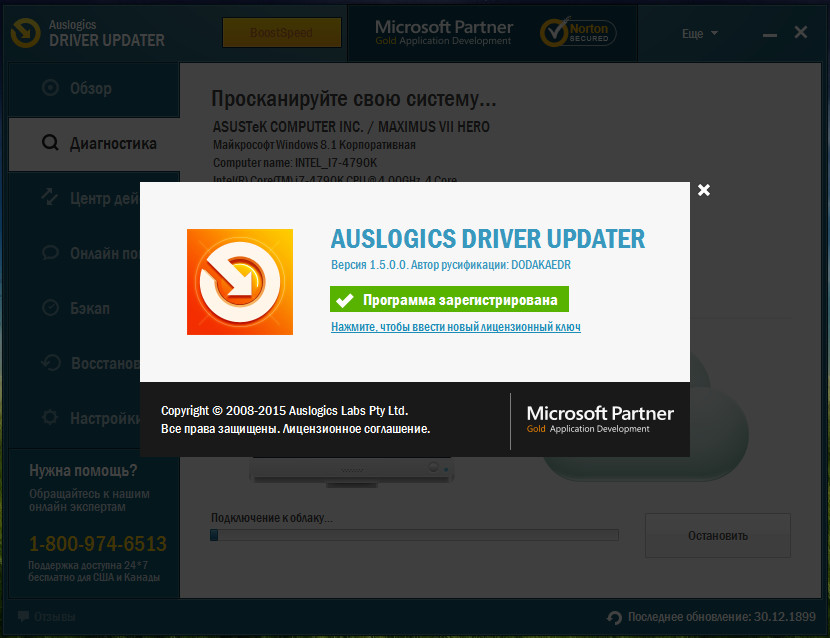The width and height of the screenshot is (830, 638).
Task: Open Отзывы feedback link in status bar
Action: coord(55,617)
